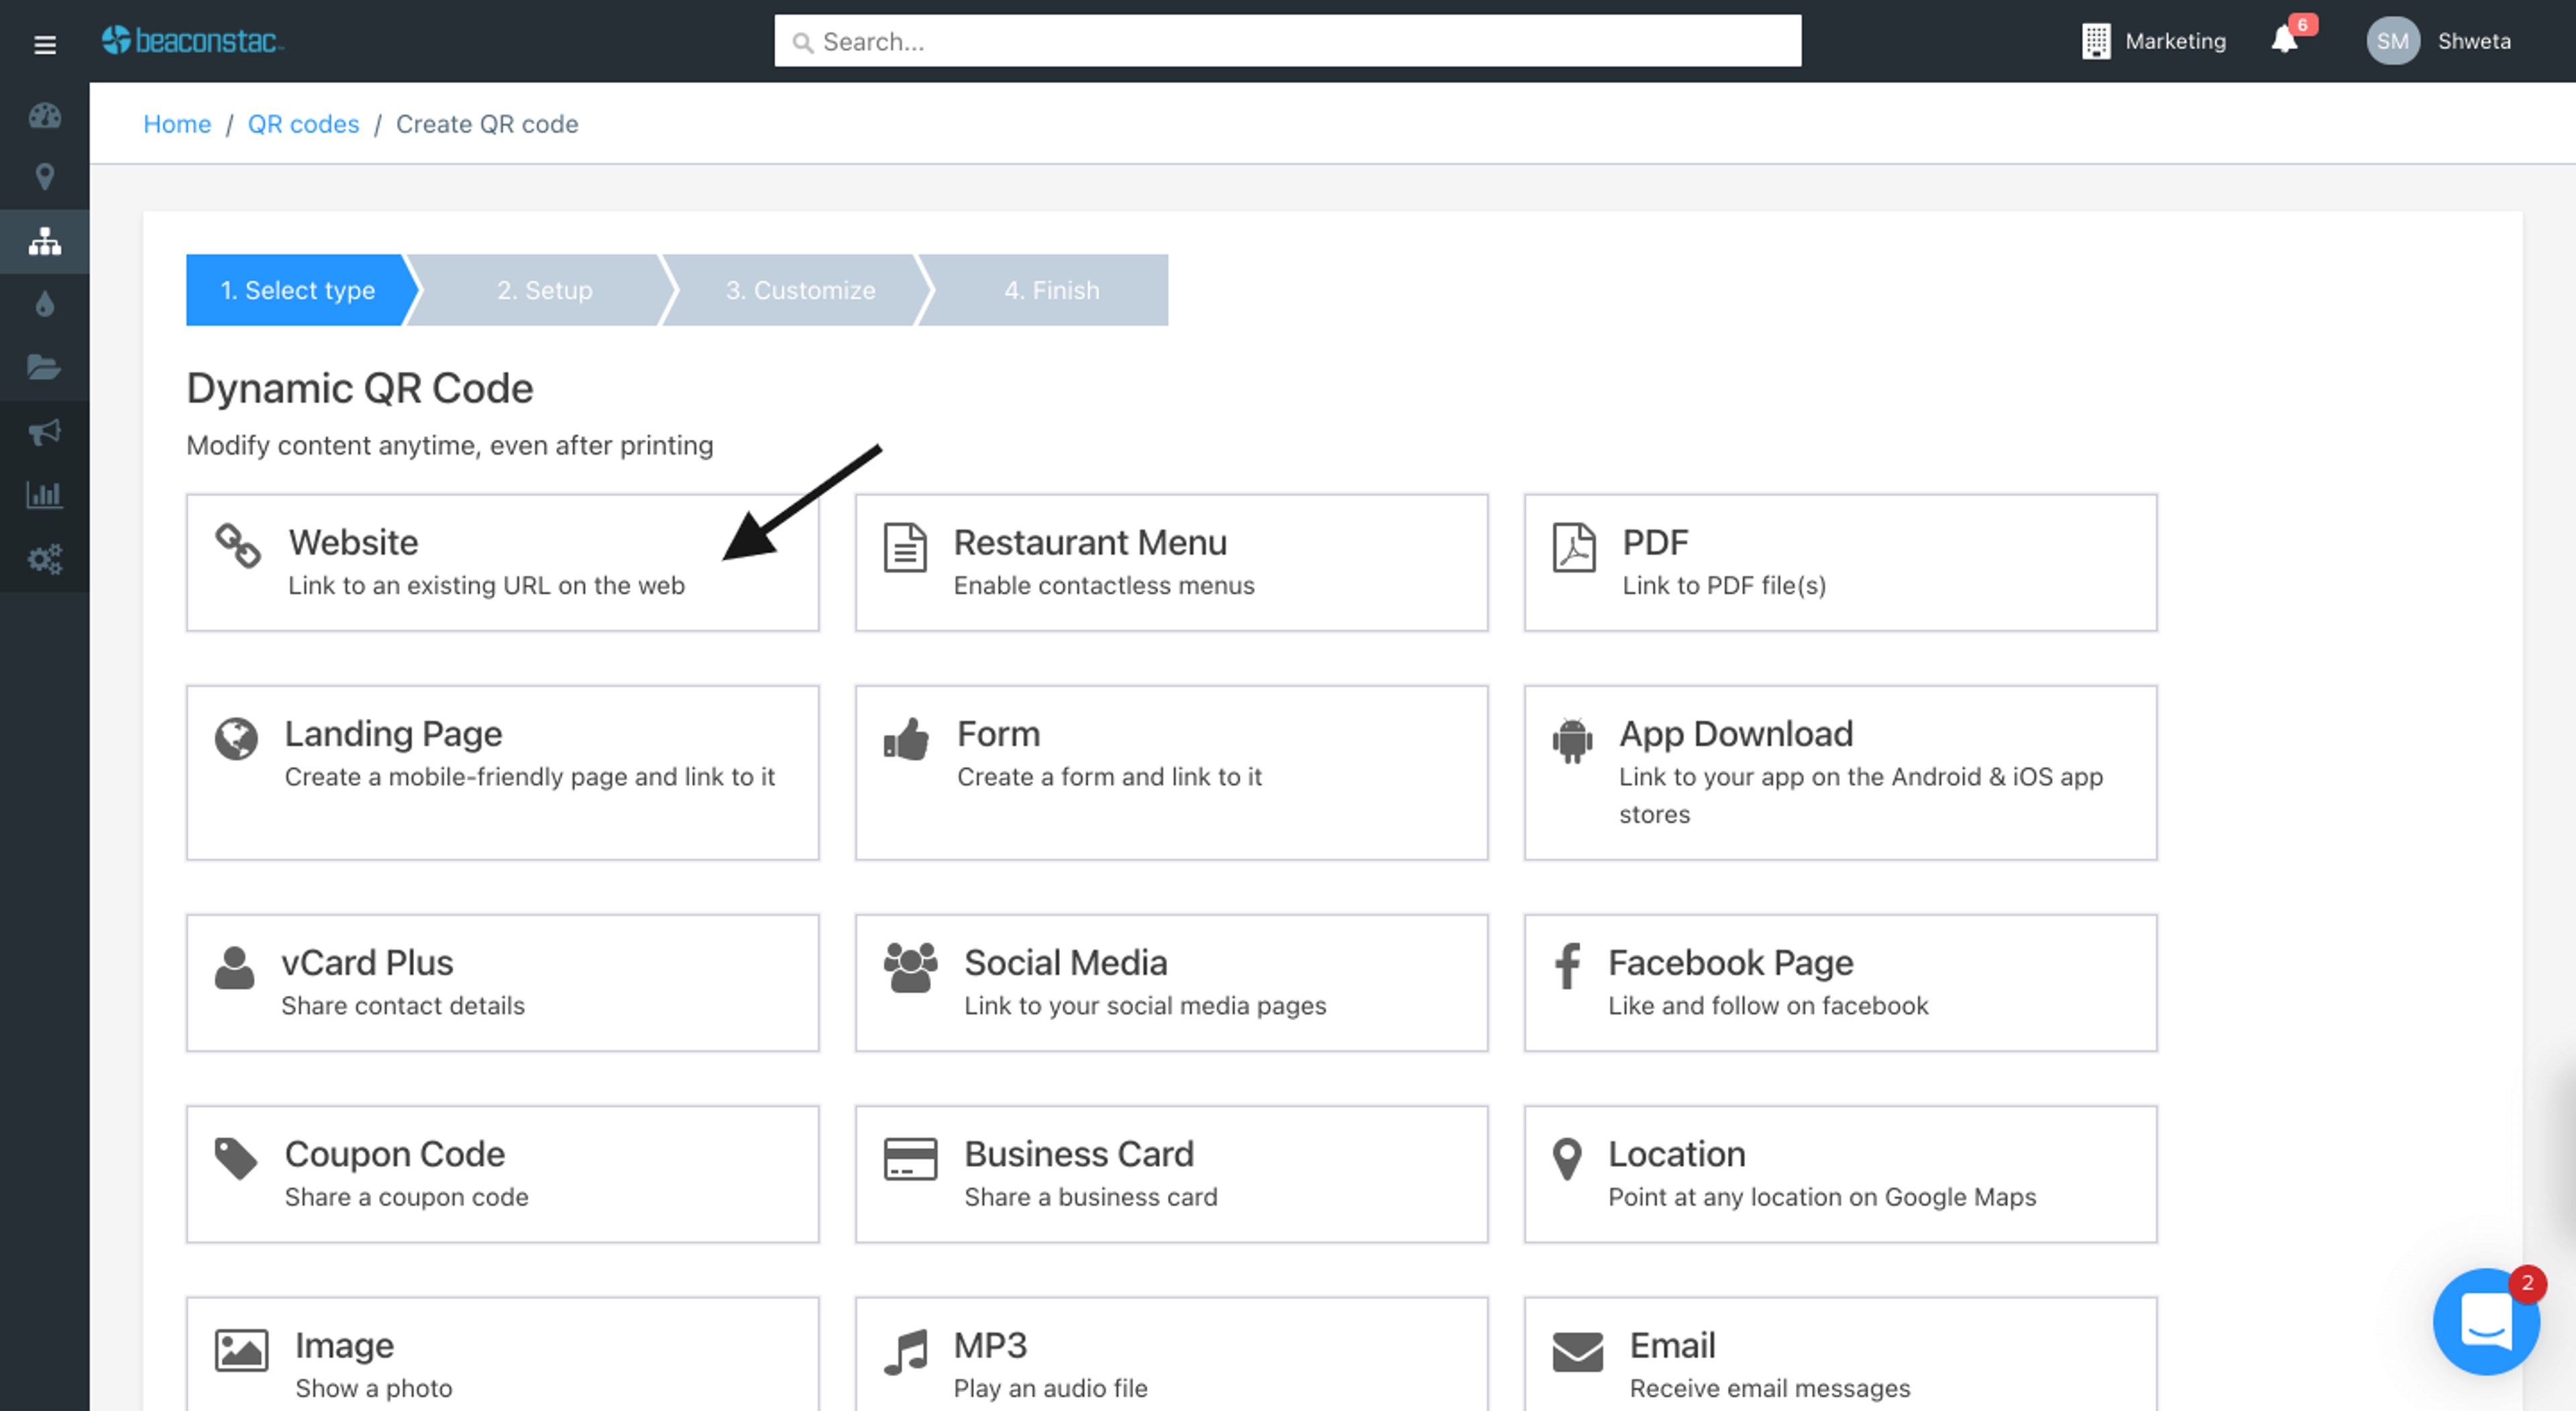Open the chat support bubble
This screenshot has width=2576, height=1411.
point(2485,1321)
